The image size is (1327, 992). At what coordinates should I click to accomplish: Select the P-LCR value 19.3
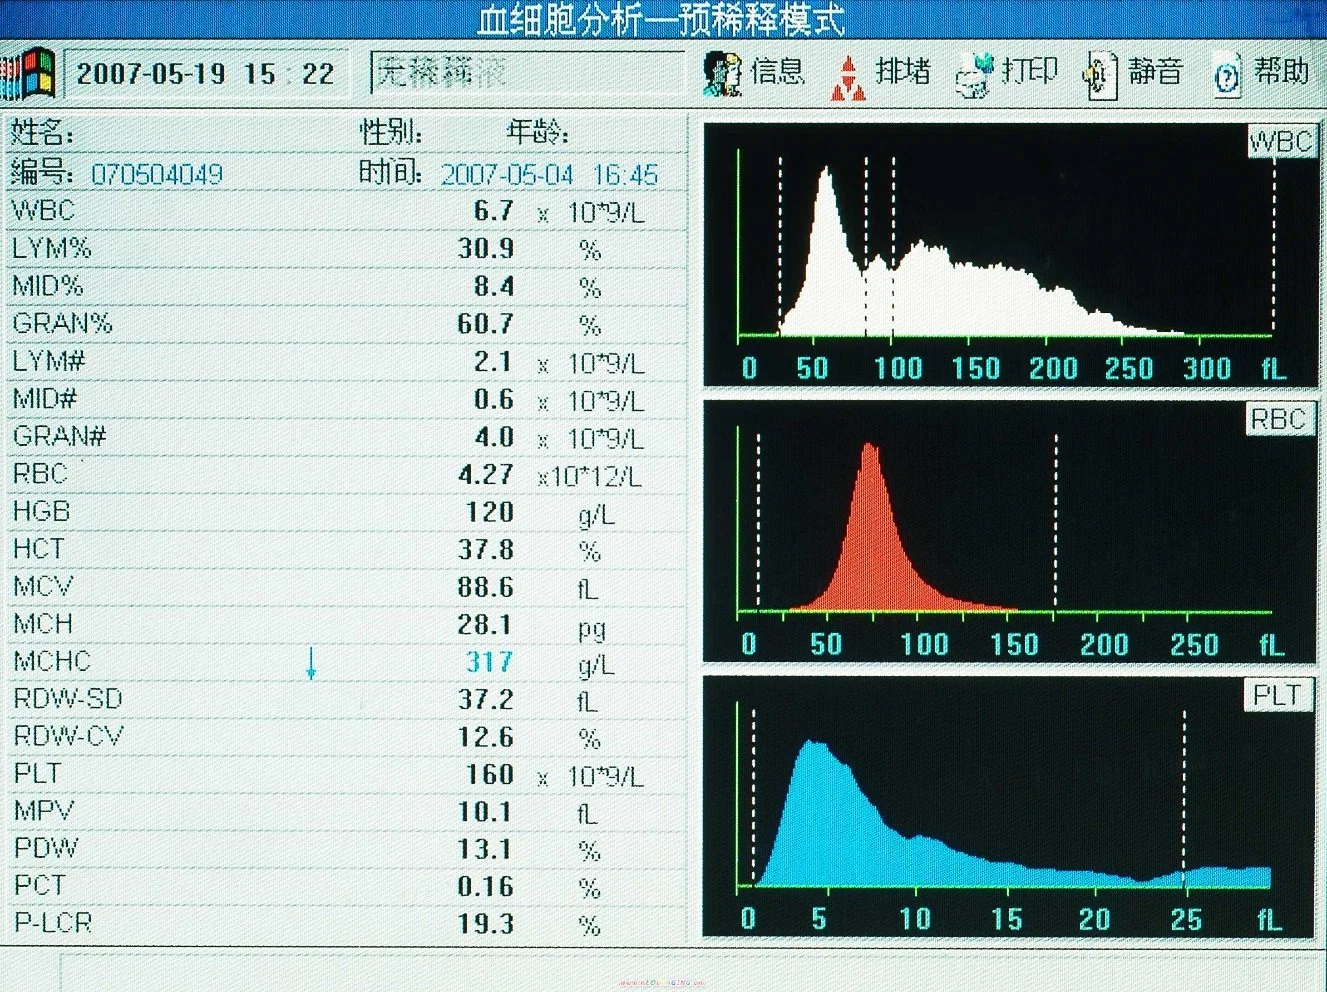coord(486,924)
